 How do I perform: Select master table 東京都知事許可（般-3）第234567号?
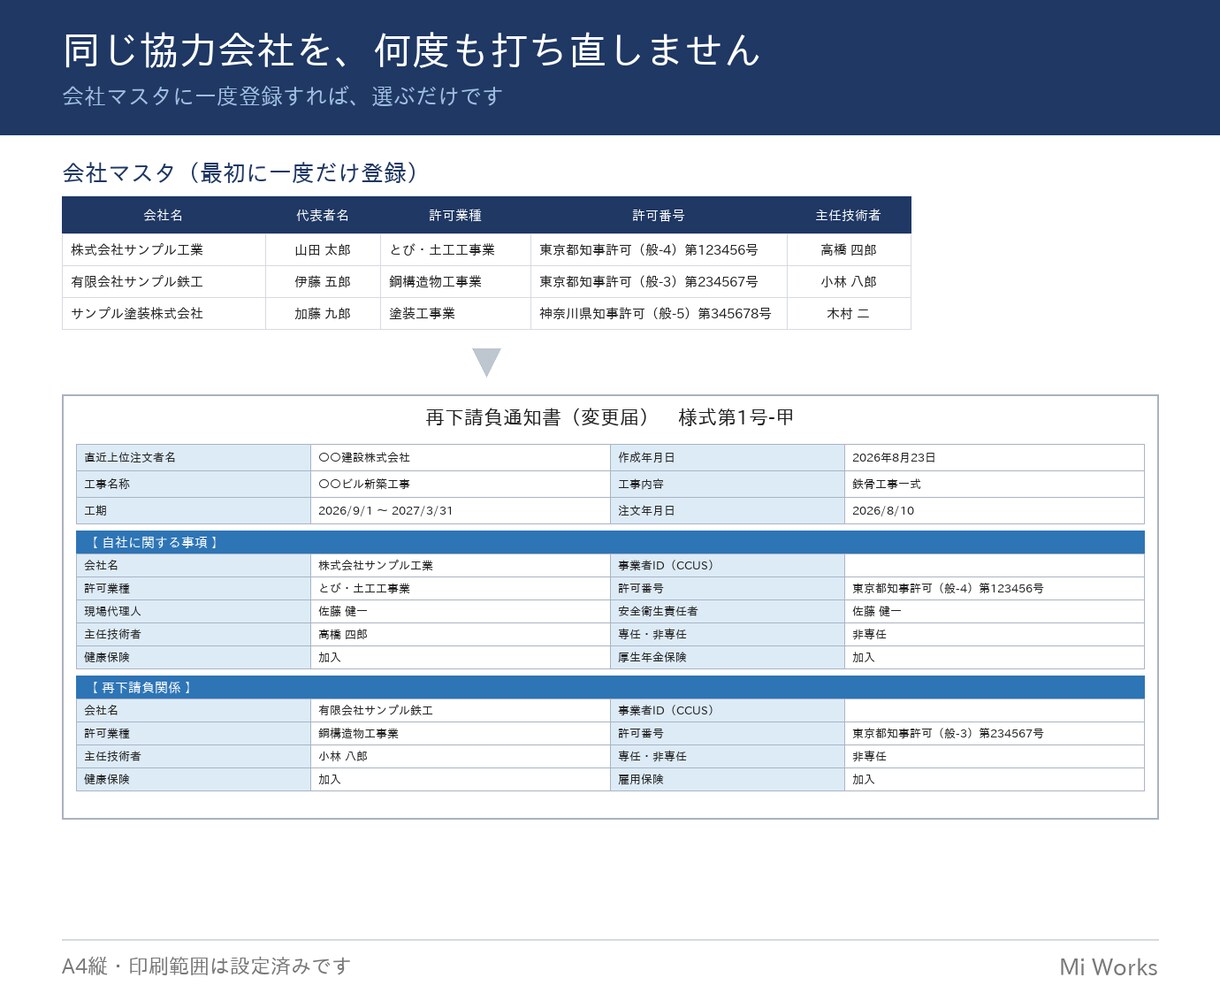coord(659,282)
